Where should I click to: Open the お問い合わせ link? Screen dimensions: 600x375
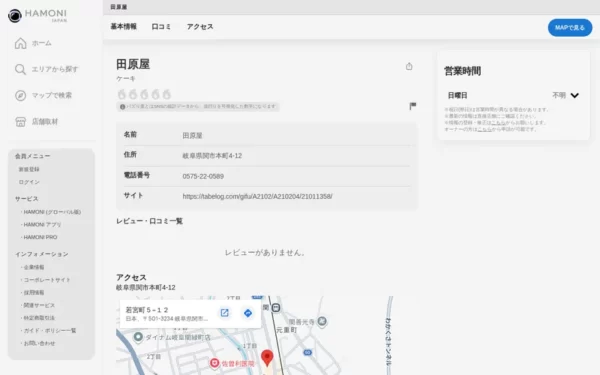[x=39, y=343]
